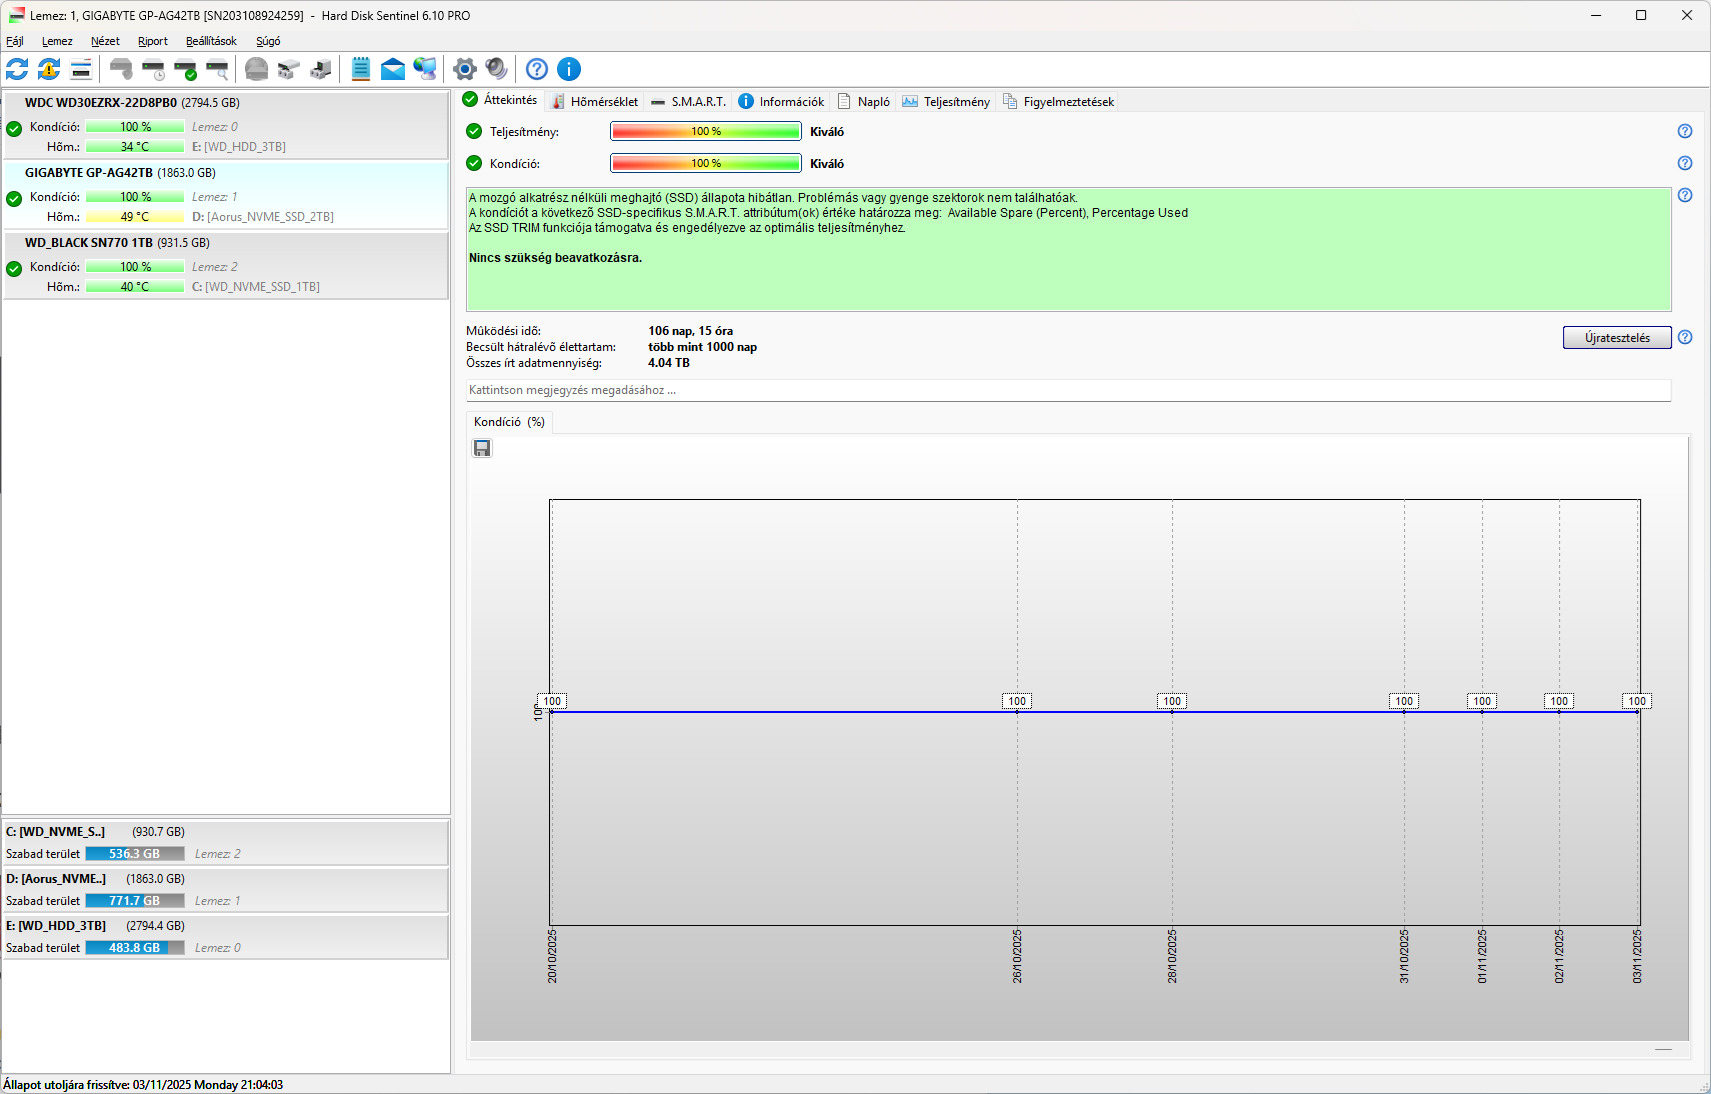Click the help icon beside Teljesítmény bar
This screenshot has width=1711, height=1094.
[x=1684, y=131]
